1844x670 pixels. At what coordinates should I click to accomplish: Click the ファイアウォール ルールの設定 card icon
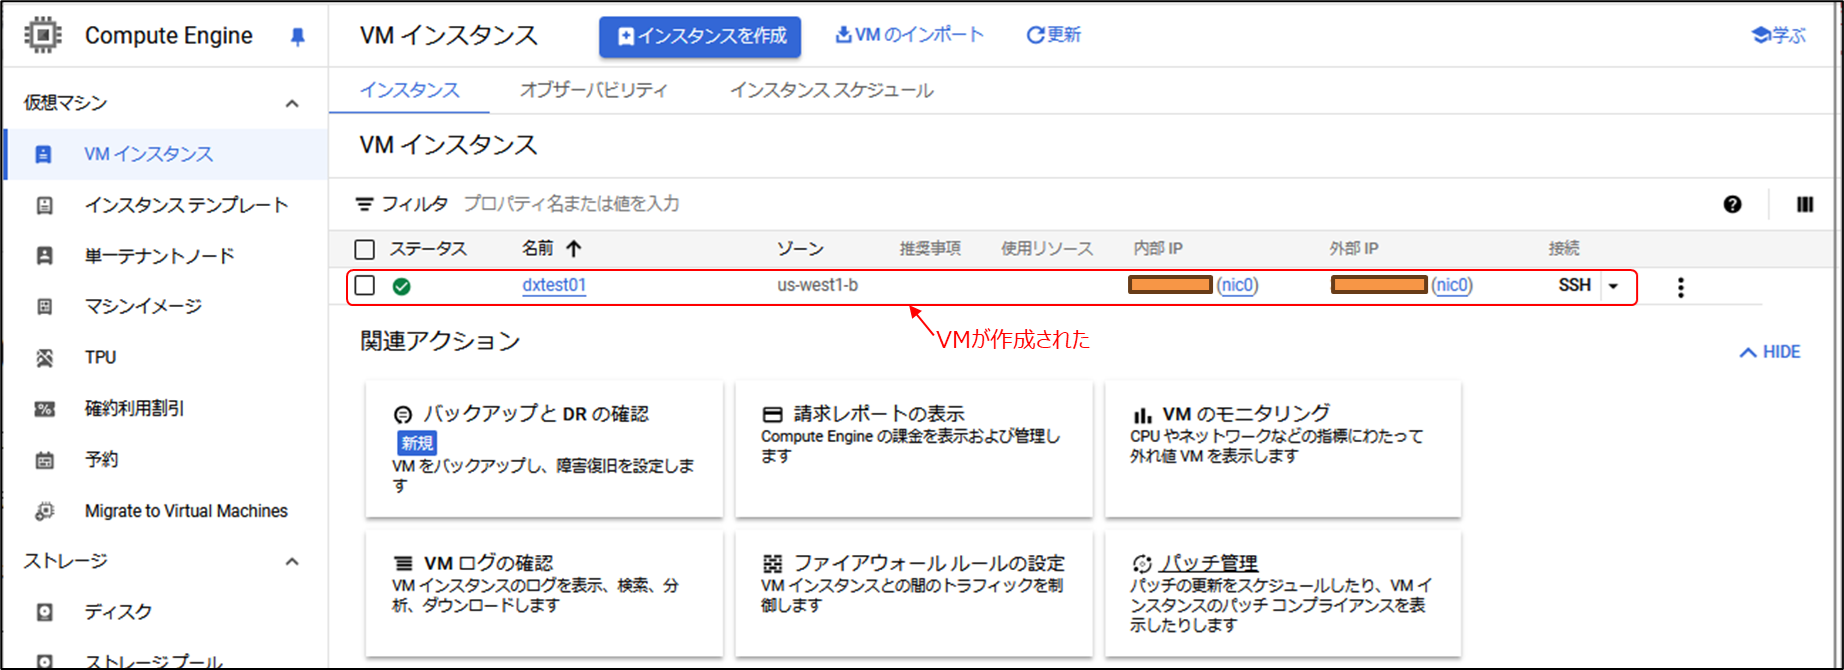[772, 564]
